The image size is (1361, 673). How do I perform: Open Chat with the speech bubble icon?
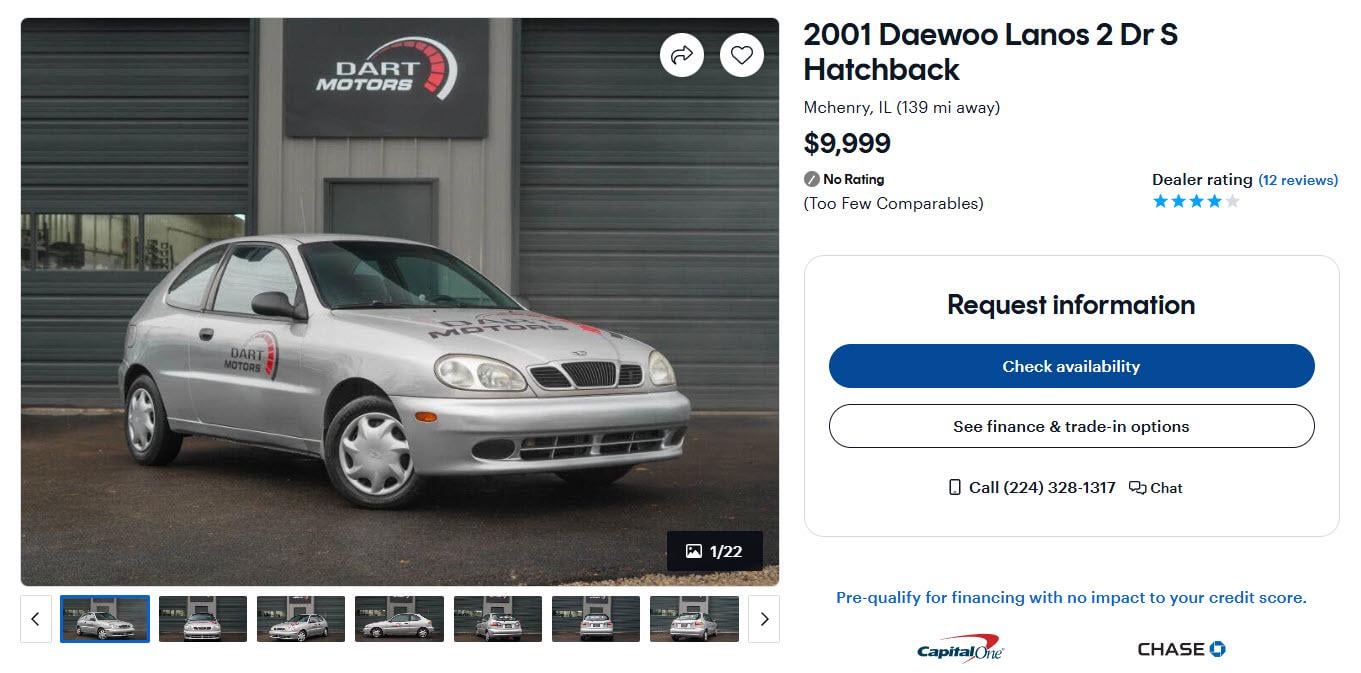1137,488
